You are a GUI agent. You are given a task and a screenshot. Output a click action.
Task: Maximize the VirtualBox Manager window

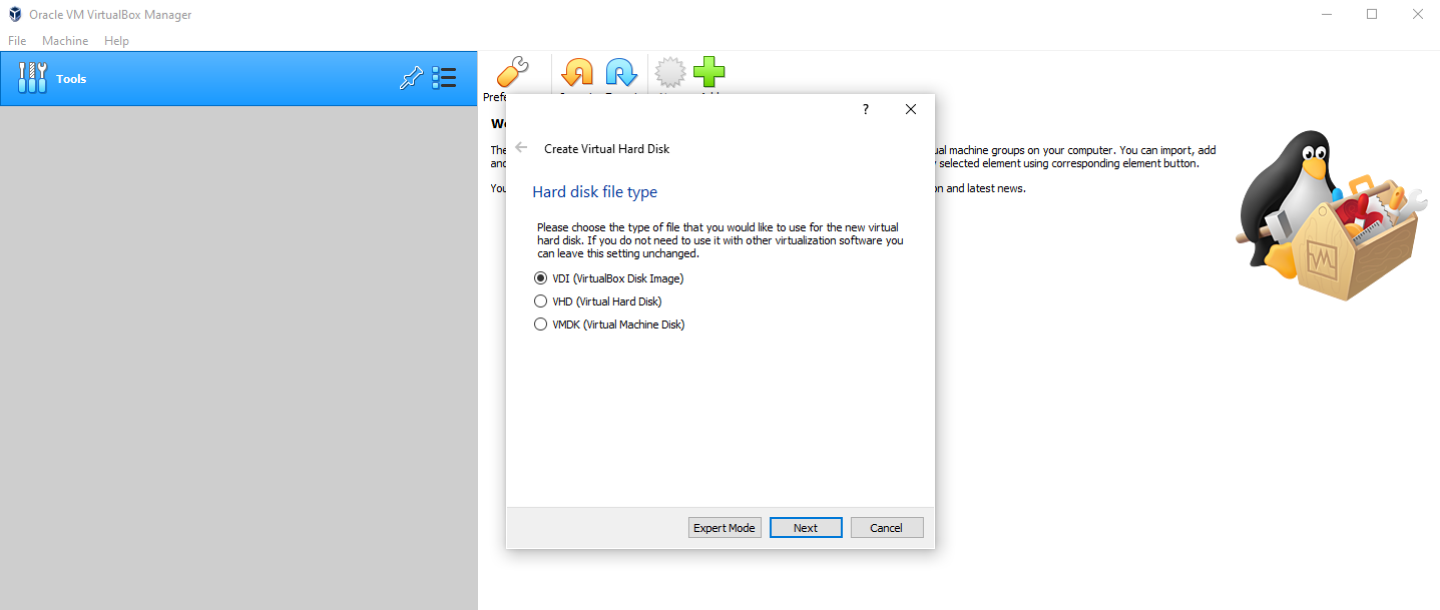(x=1372, y=14)
